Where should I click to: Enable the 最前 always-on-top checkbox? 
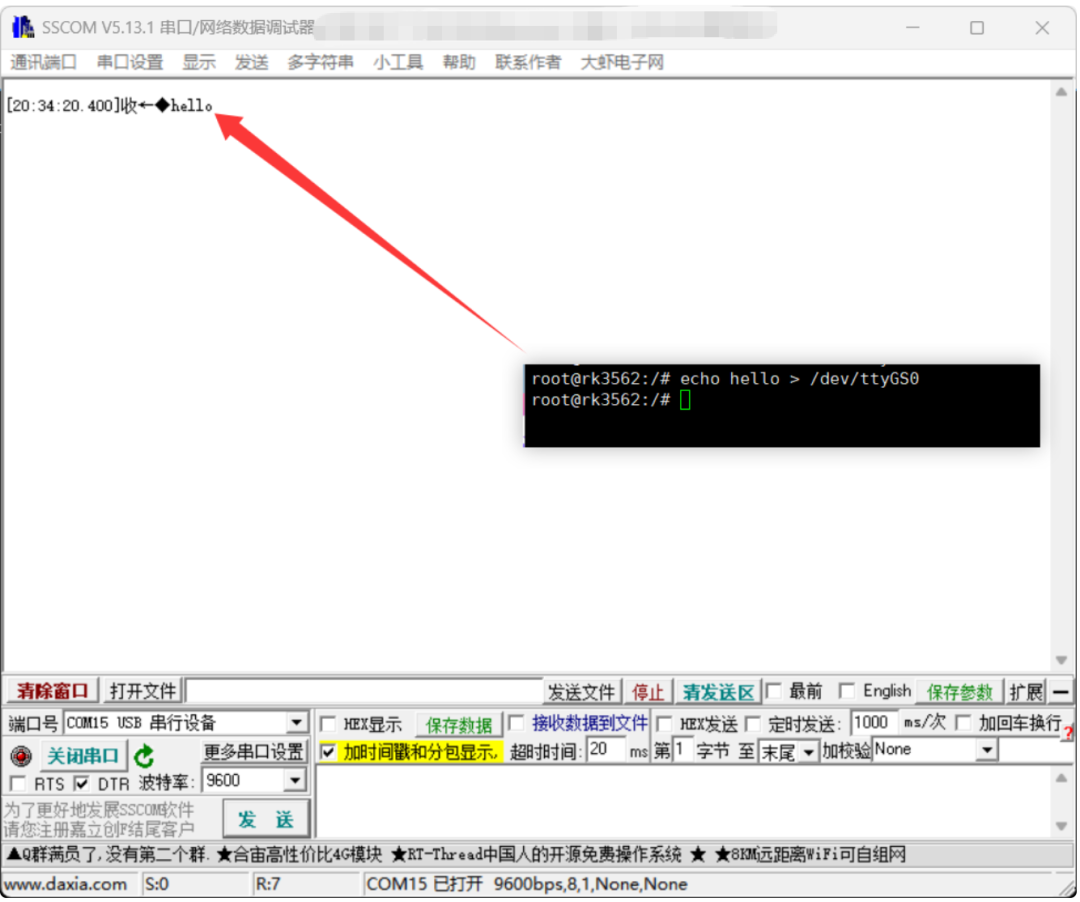click(x=774, y=691)
